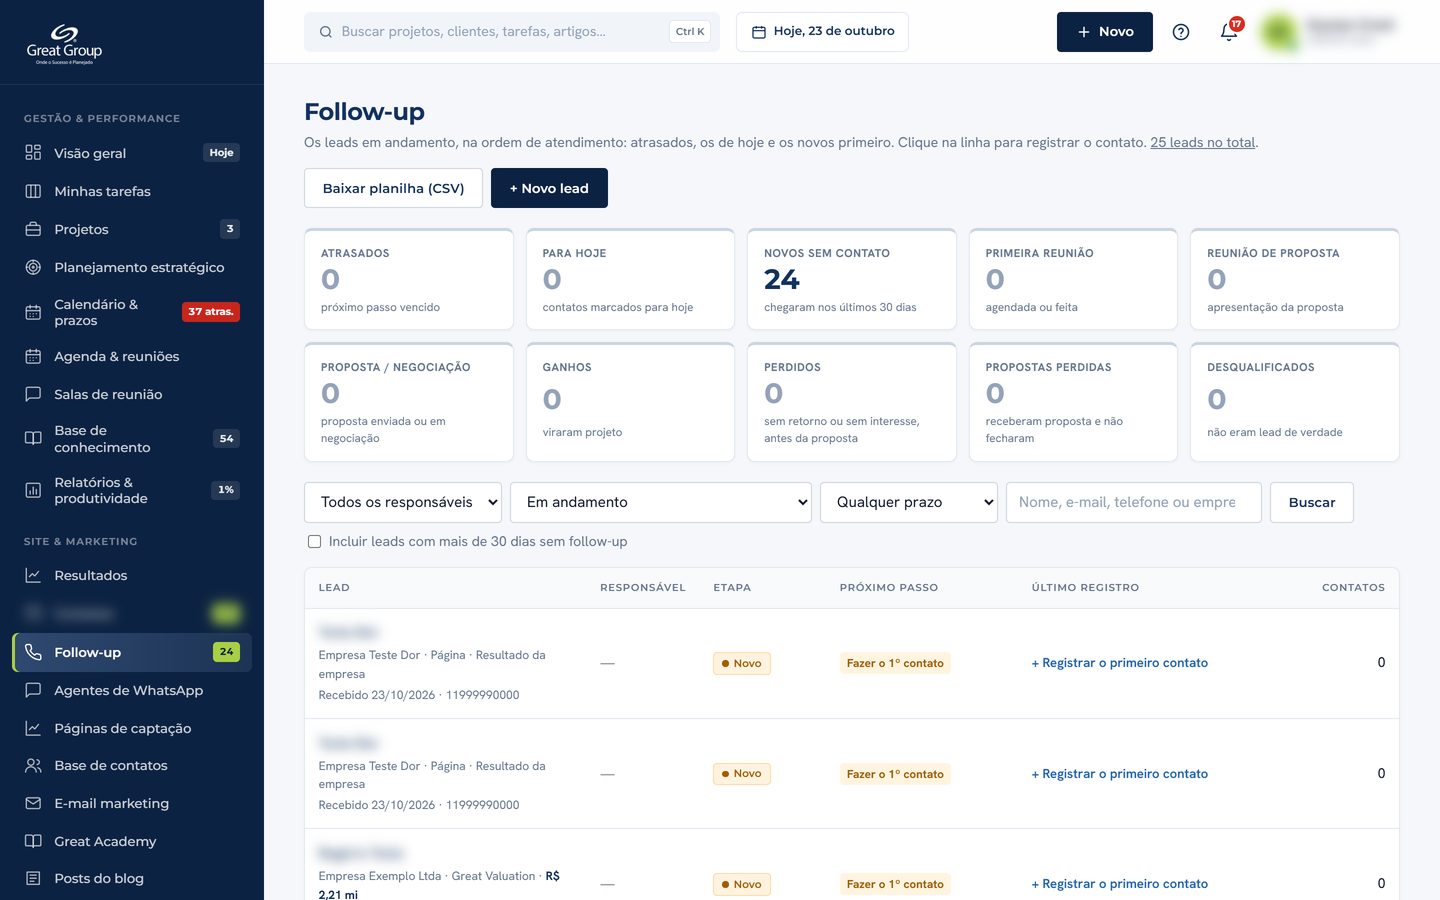
Task: Check Incluir leads com mais de 30 dias
Action: pos(314,541)
